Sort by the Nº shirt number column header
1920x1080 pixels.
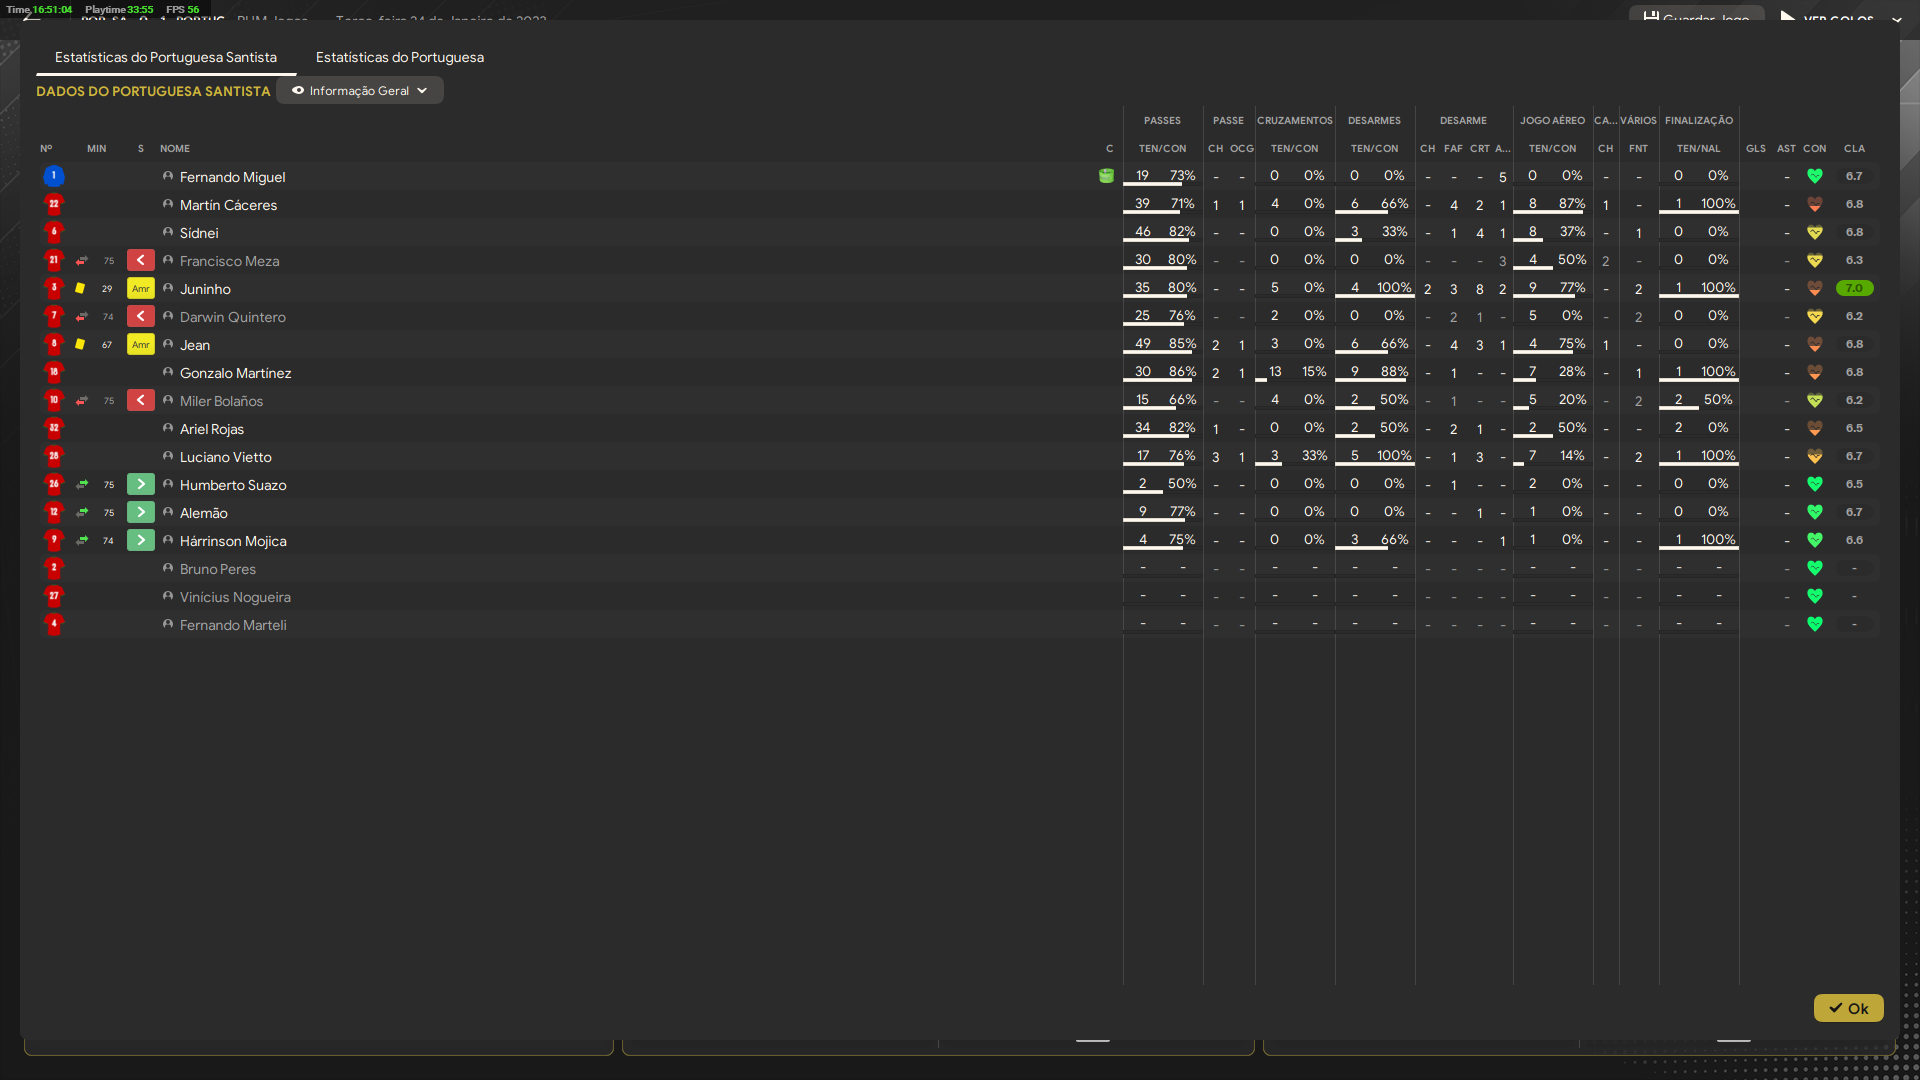tap(46, 148)
